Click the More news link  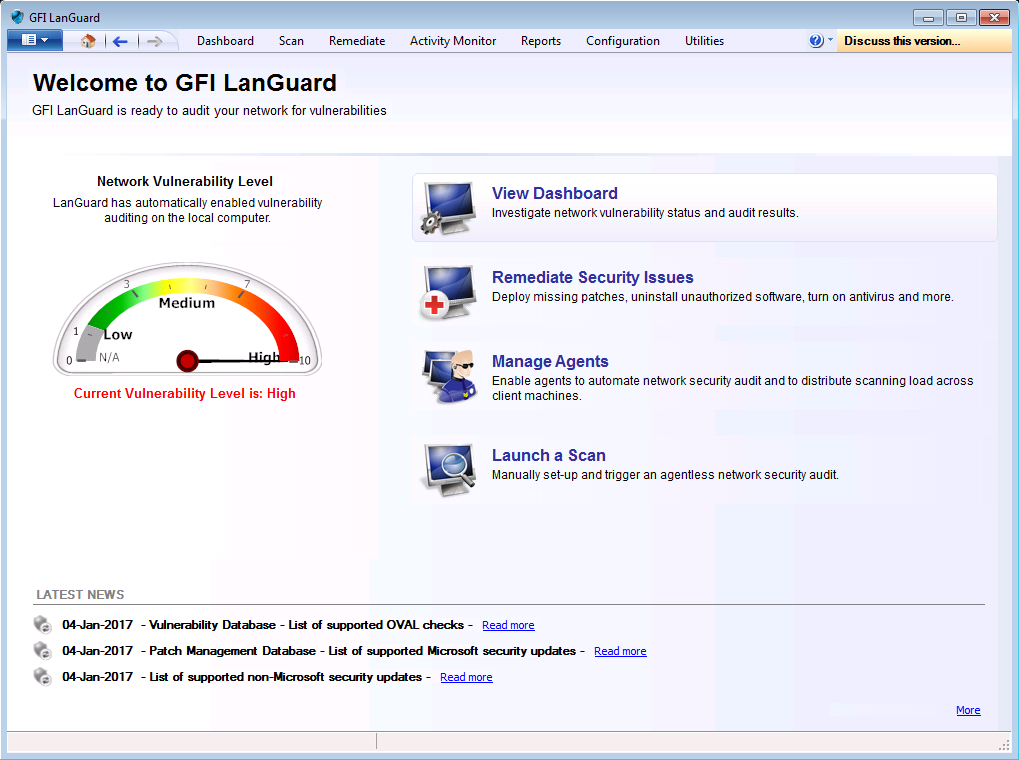click(968, 711)
